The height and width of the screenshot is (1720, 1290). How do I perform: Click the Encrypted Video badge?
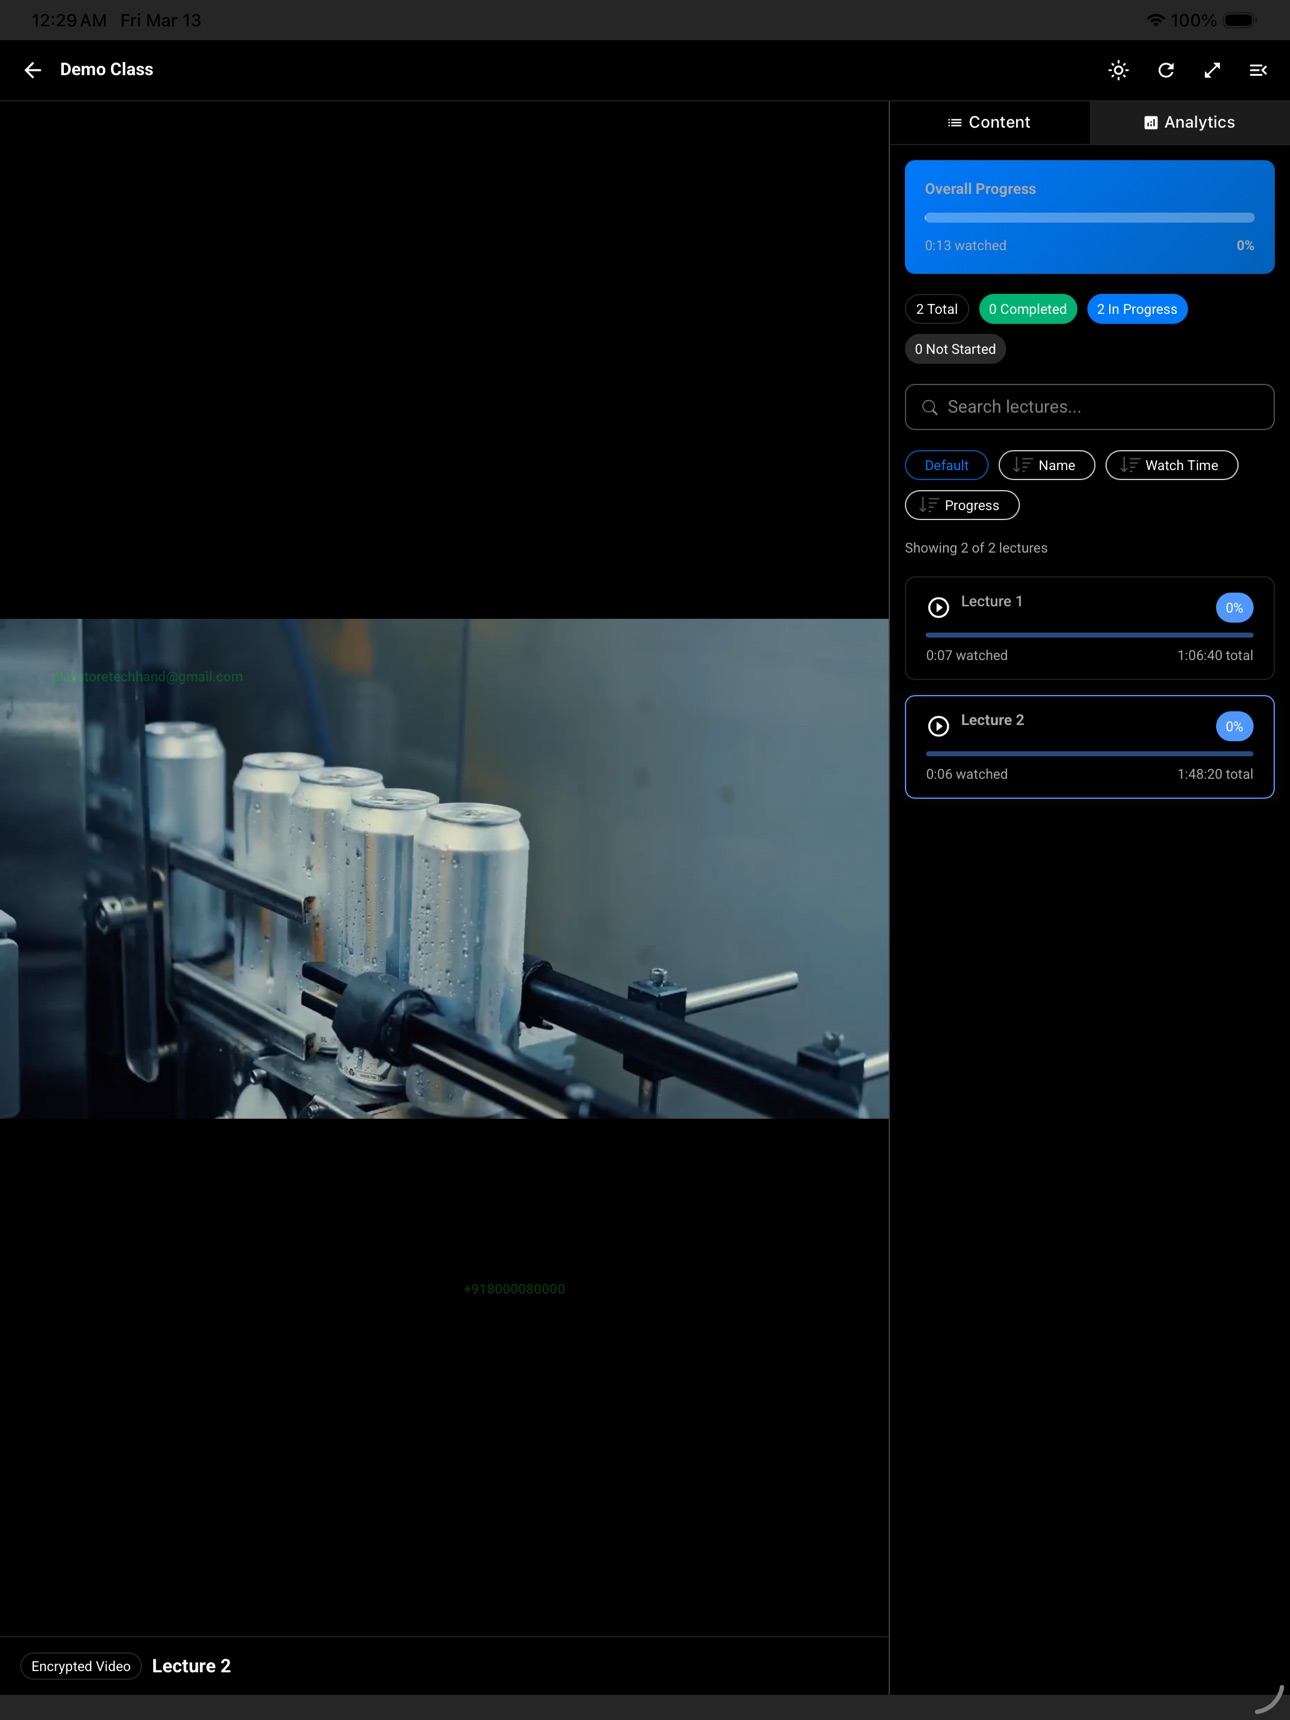pyautogui.click(x=81, y=1666)
